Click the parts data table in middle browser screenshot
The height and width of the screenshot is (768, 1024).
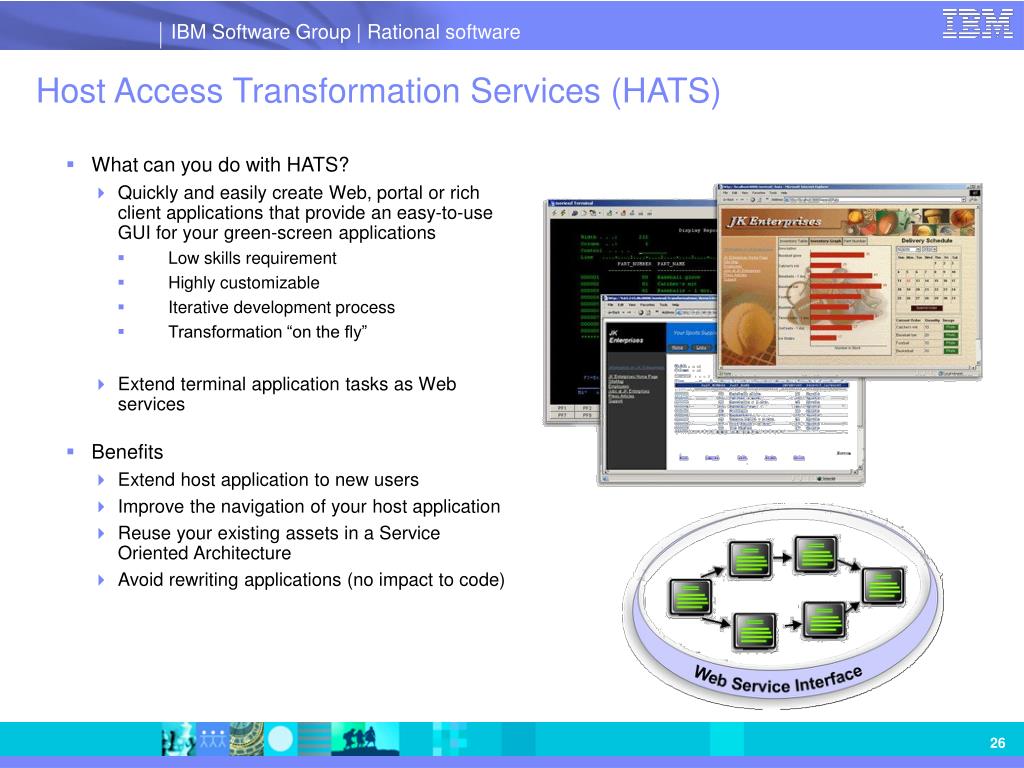pos(761,408)
